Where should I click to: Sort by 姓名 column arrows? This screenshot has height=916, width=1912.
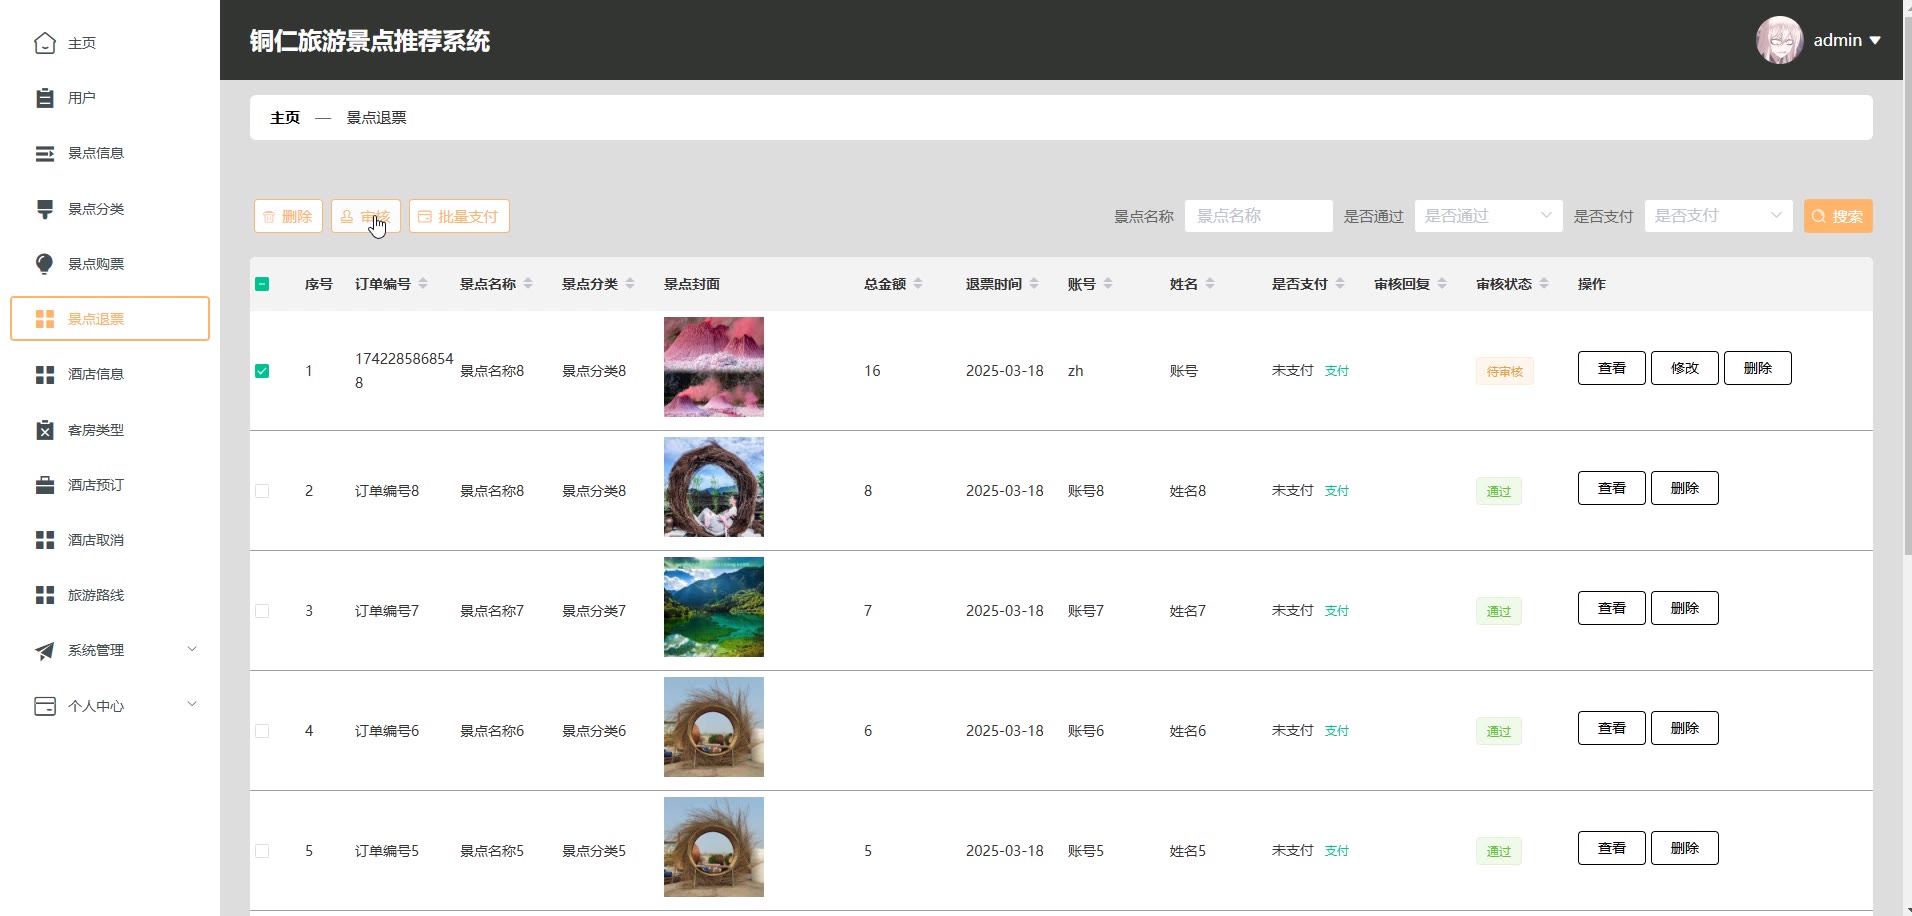(1210, 284)
